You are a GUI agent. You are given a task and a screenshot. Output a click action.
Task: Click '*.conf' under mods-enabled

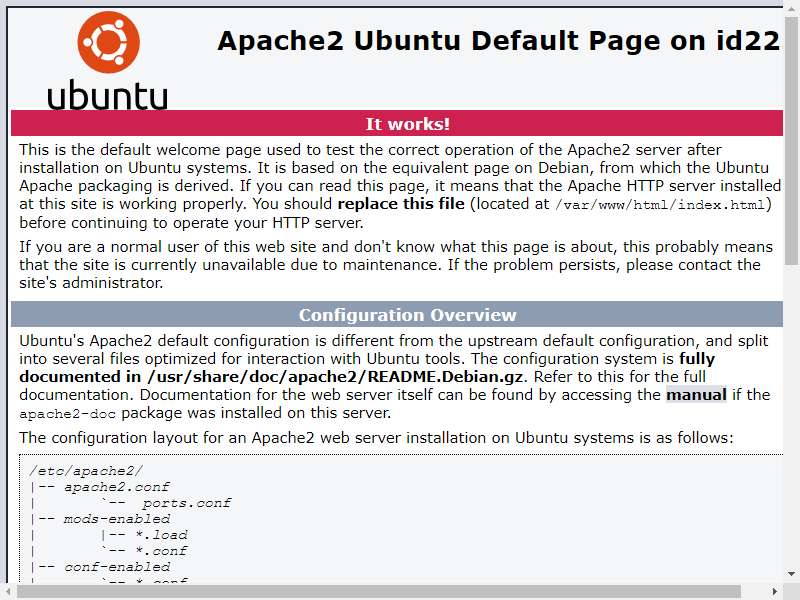(161, 551)
